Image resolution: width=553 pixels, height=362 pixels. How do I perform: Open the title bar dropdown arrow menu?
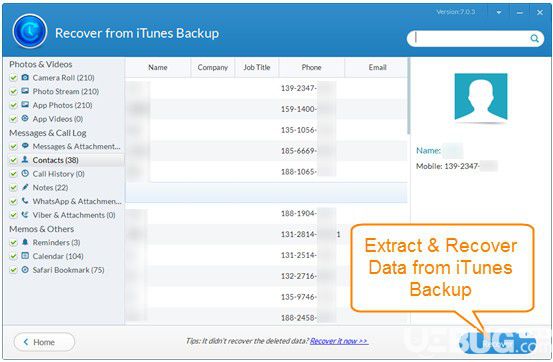coord(499,12)
